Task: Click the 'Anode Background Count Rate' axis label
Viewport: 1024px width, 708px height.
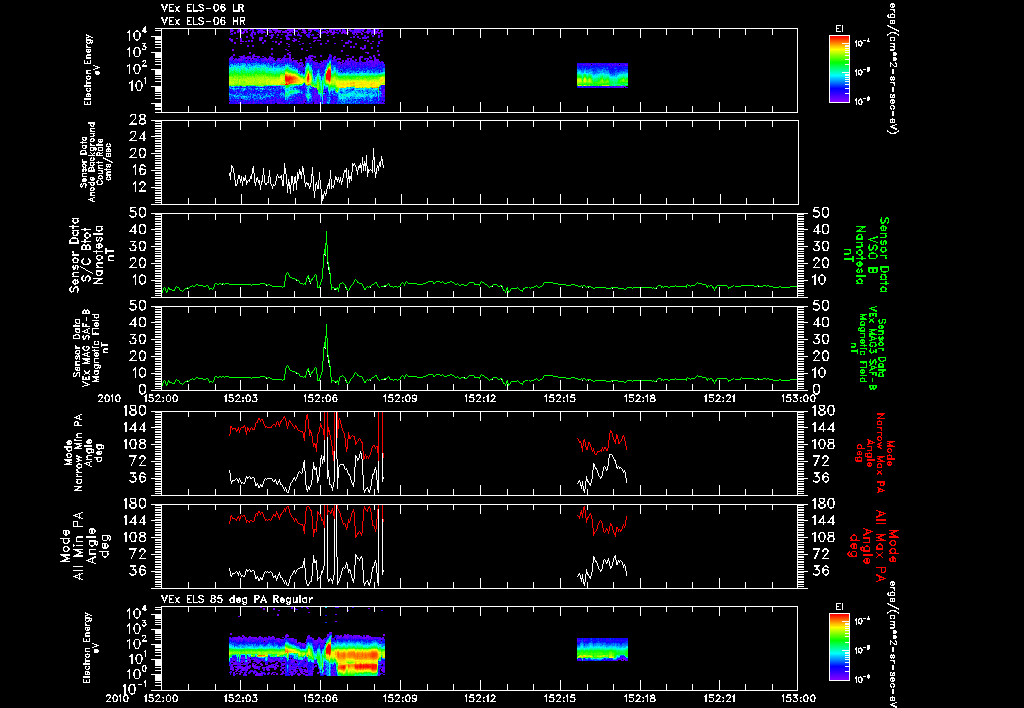Action: pos(97,162)
